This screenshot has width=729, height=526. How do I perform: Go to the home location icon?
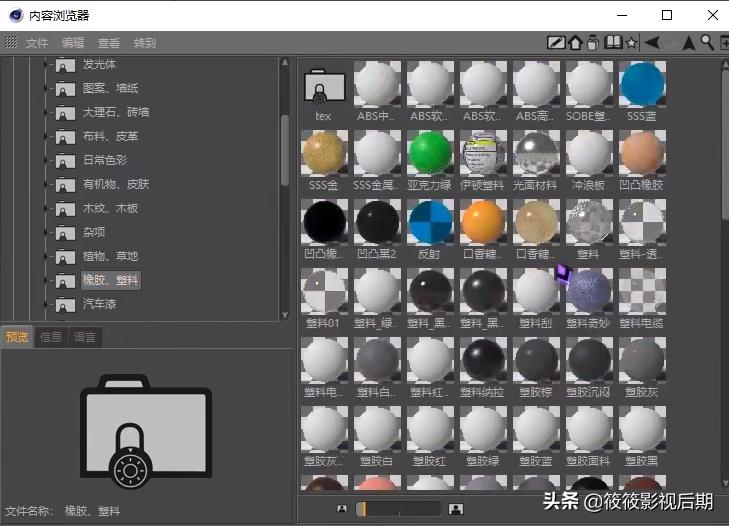click(575, 43)
